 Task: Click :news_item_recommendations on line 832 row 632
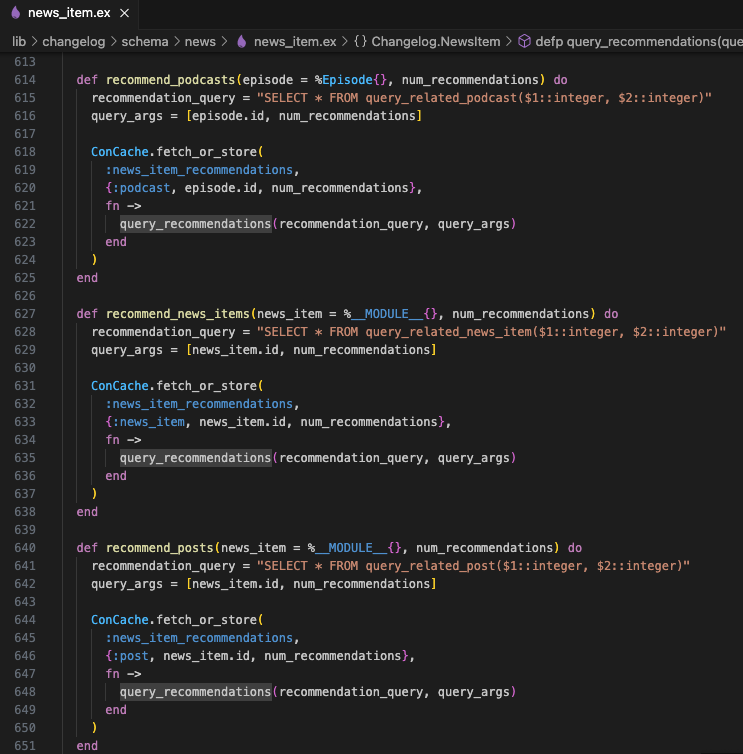199,404
